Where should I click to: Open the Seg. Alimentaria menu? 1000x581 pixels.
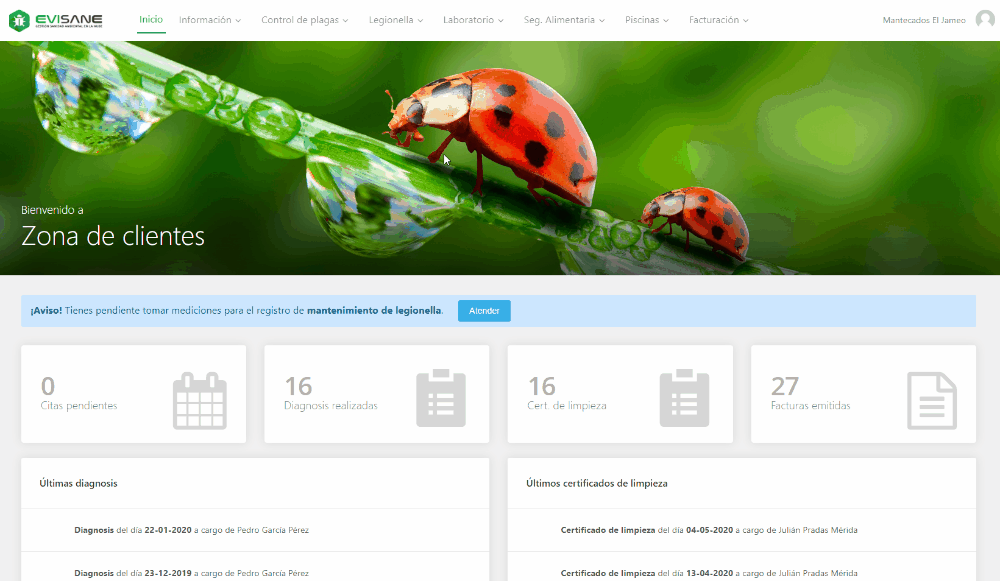564,20
